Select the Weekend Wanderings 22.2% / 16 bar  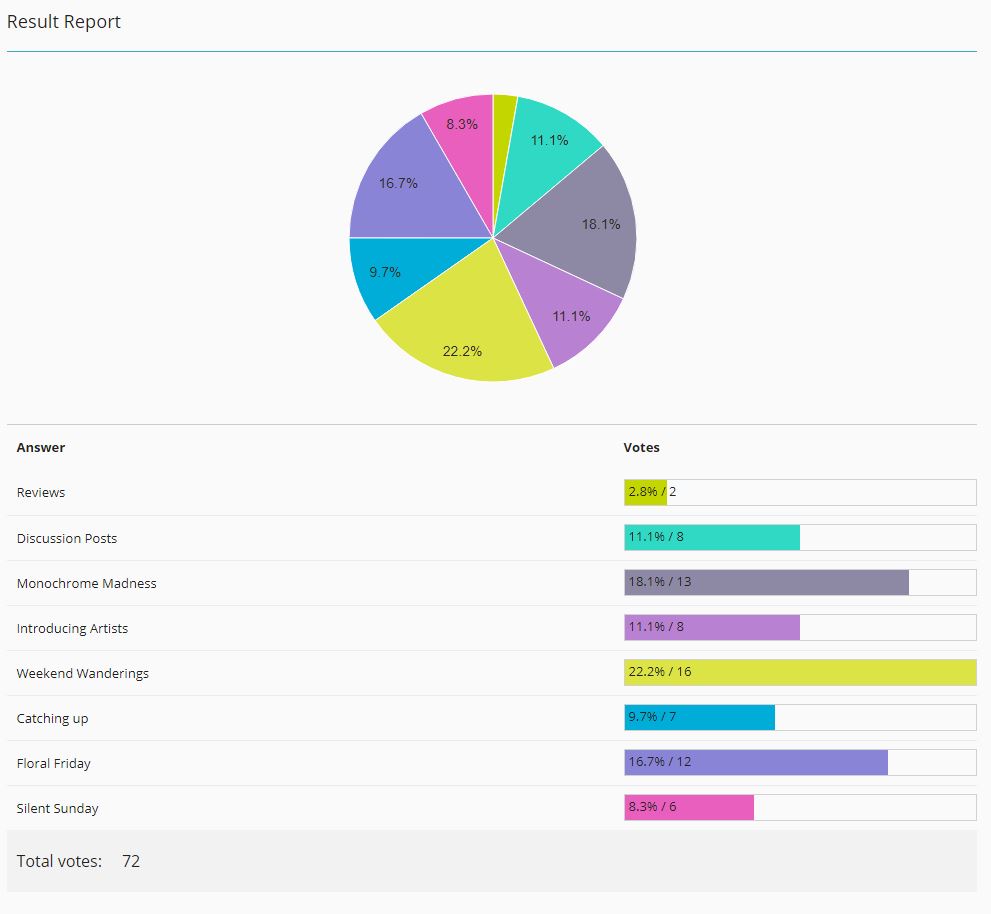[800, 673]
